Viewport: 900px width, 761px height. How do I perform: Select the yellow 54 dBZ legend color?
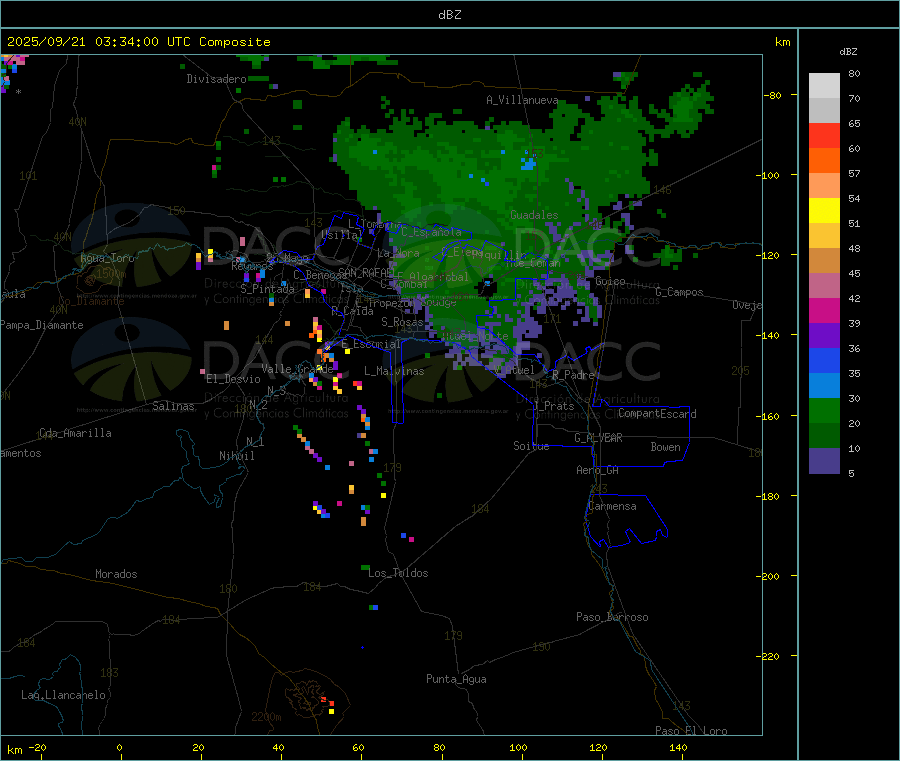[824, 211]
